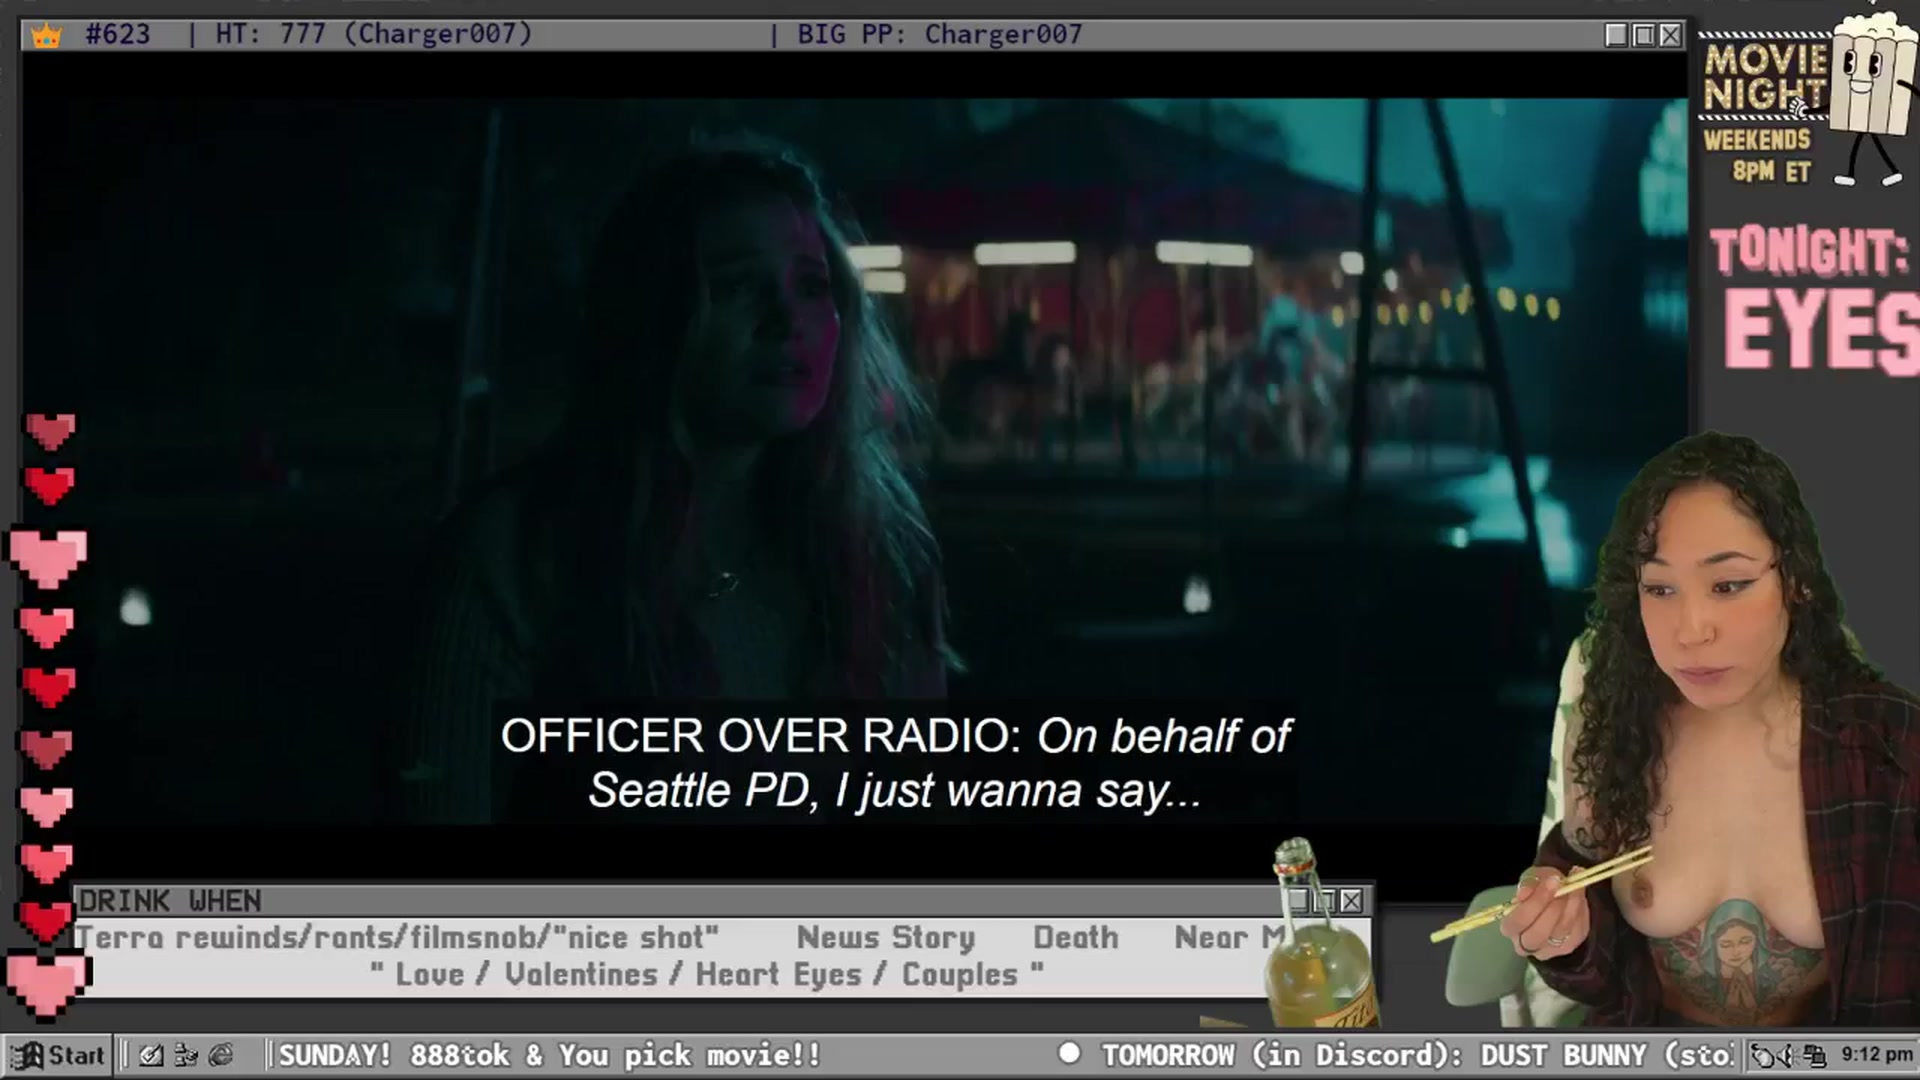Click the movie subtitle "OFFICER OVER RADIO" caption
This screenshot has width=1920, height=1080.
pyautogui.click(x=896, y=763)
